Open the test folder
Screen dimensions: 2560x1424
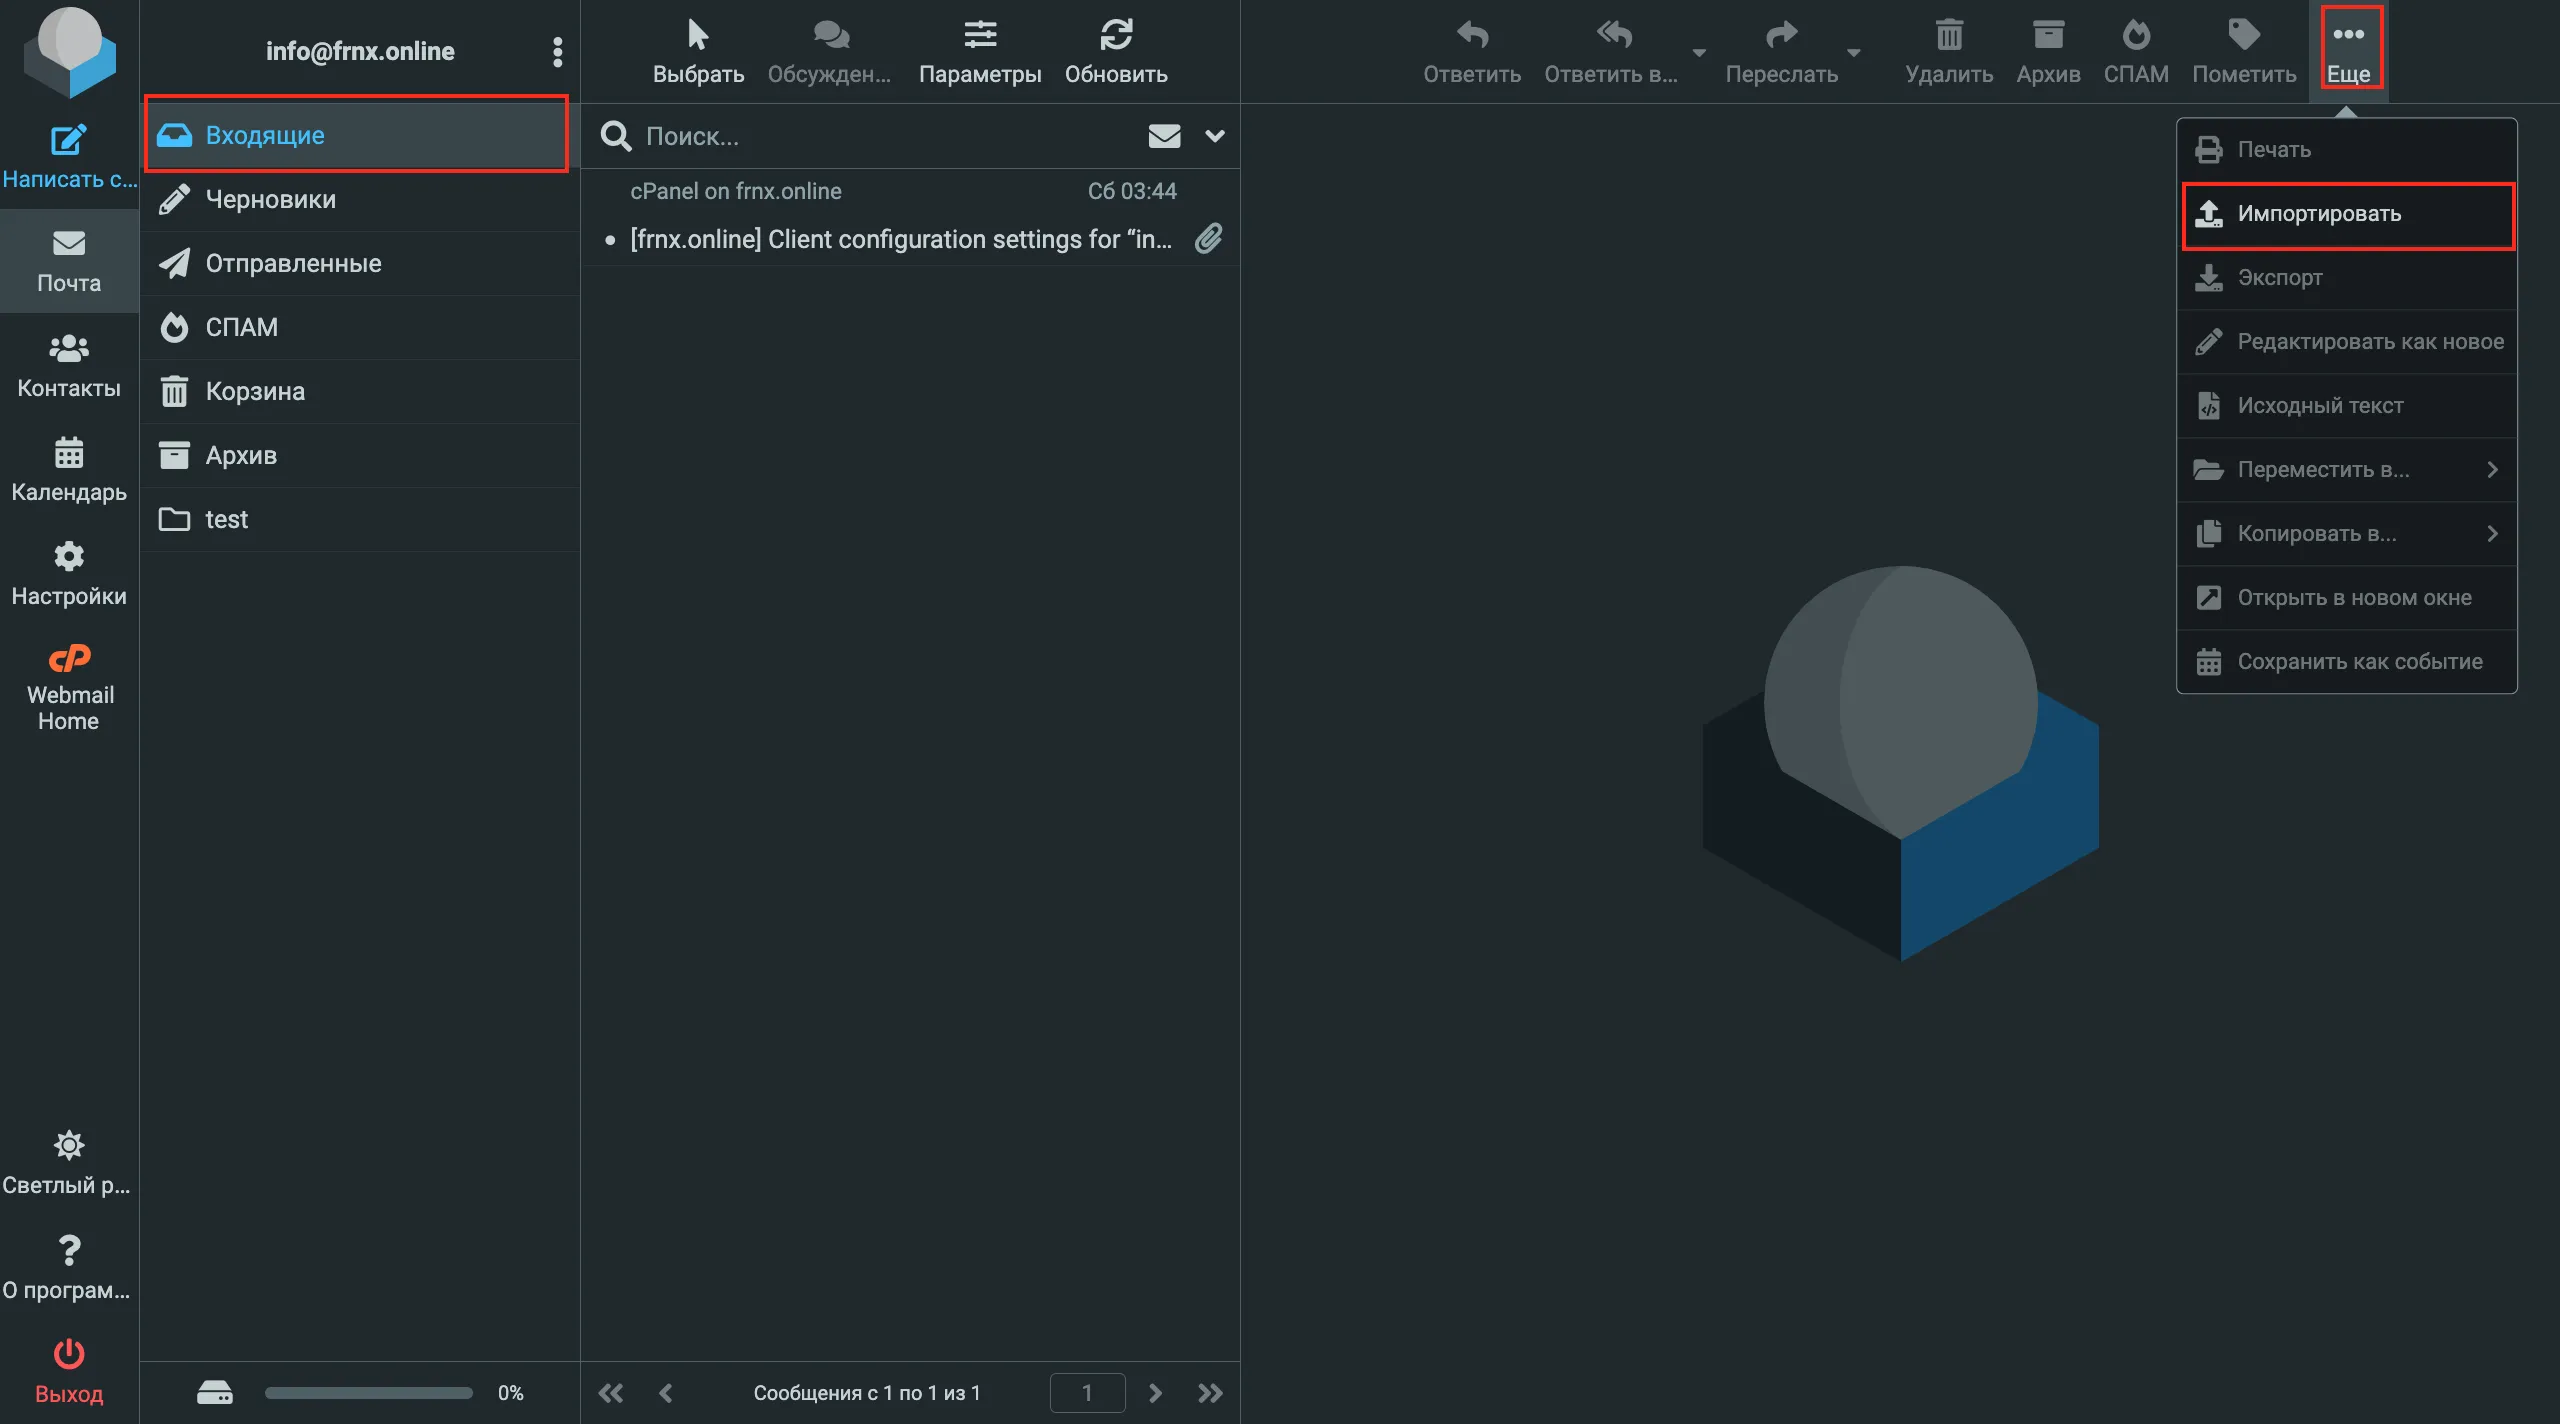pyautogui.click(x=359, y=519)
